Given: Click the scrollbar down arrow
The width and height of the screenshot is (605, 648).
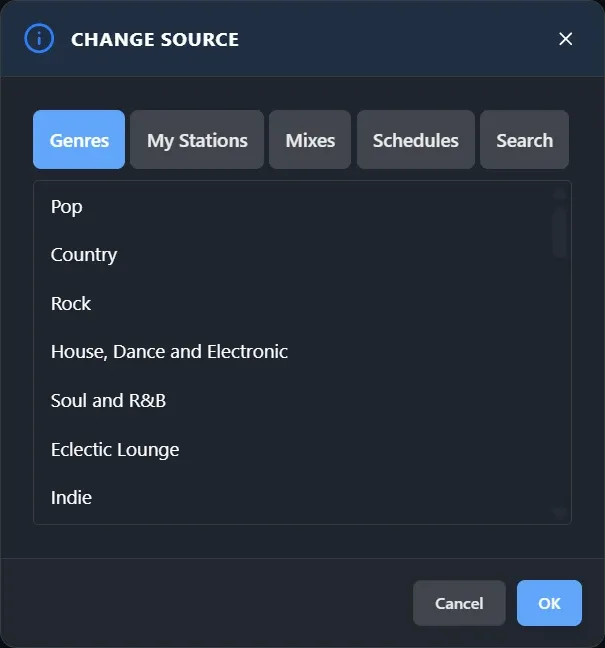Looking at the screenshot, I should (560, 513).
